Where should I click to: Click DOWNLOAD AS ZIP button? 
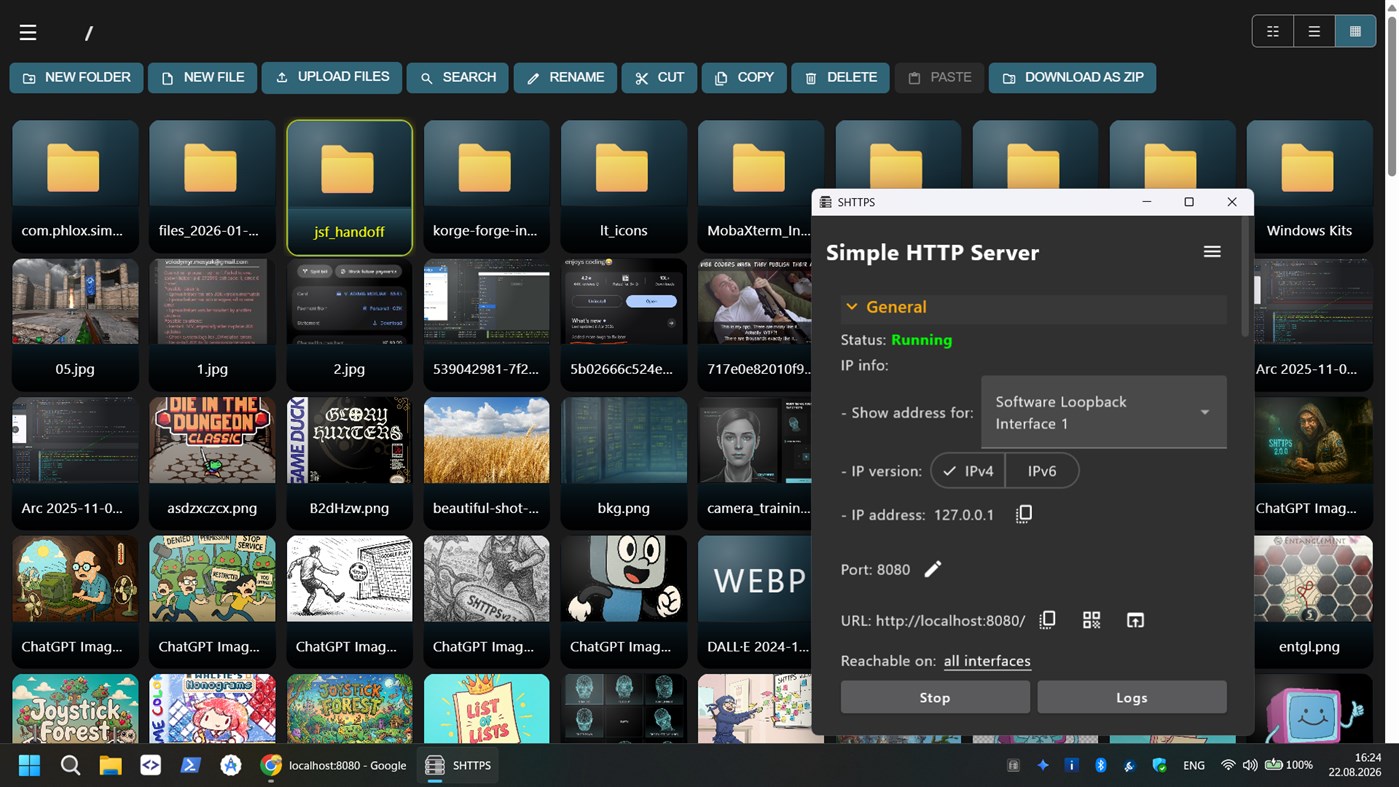tap(1072, 77)
